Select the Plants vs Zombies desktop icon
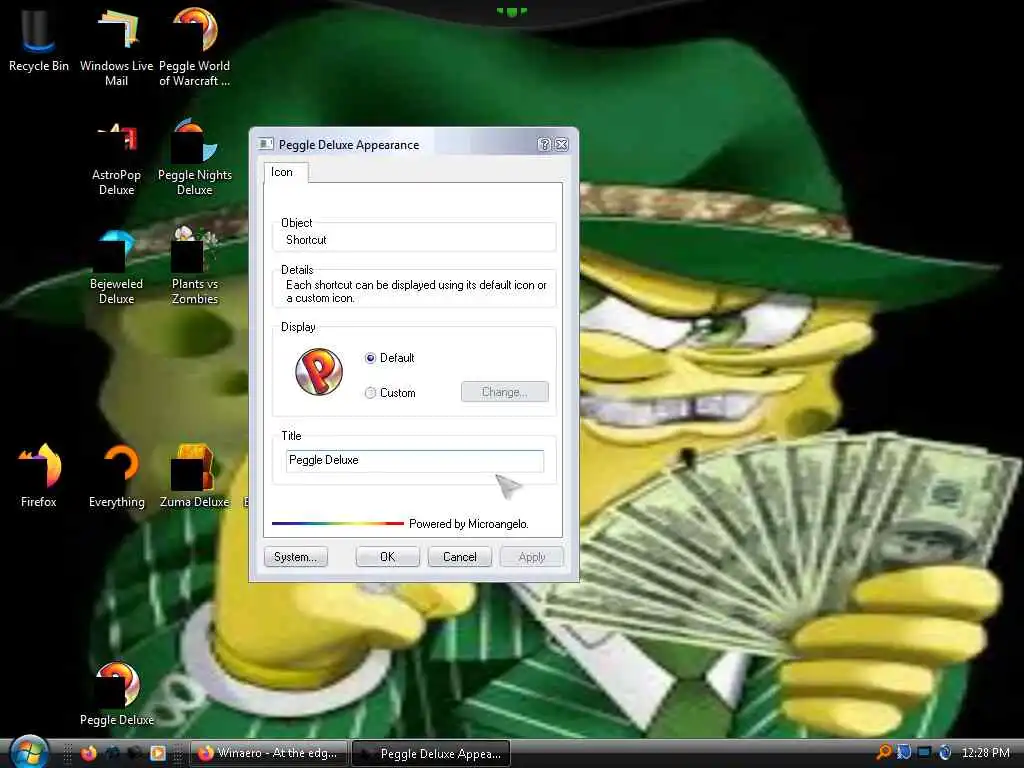The width and height of the screenshot is (1024, 768). pyautogui.click(x=195, y=265)
